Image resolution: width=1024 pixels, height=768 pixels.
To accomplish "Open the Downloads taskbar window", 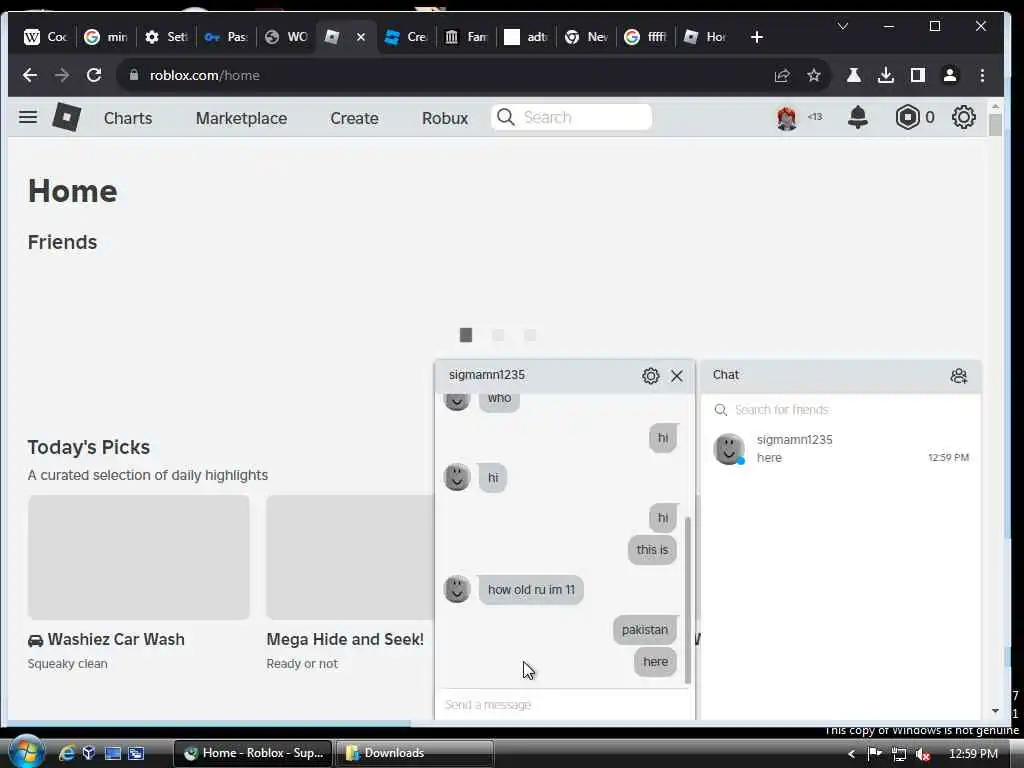I will click(415, 753).
